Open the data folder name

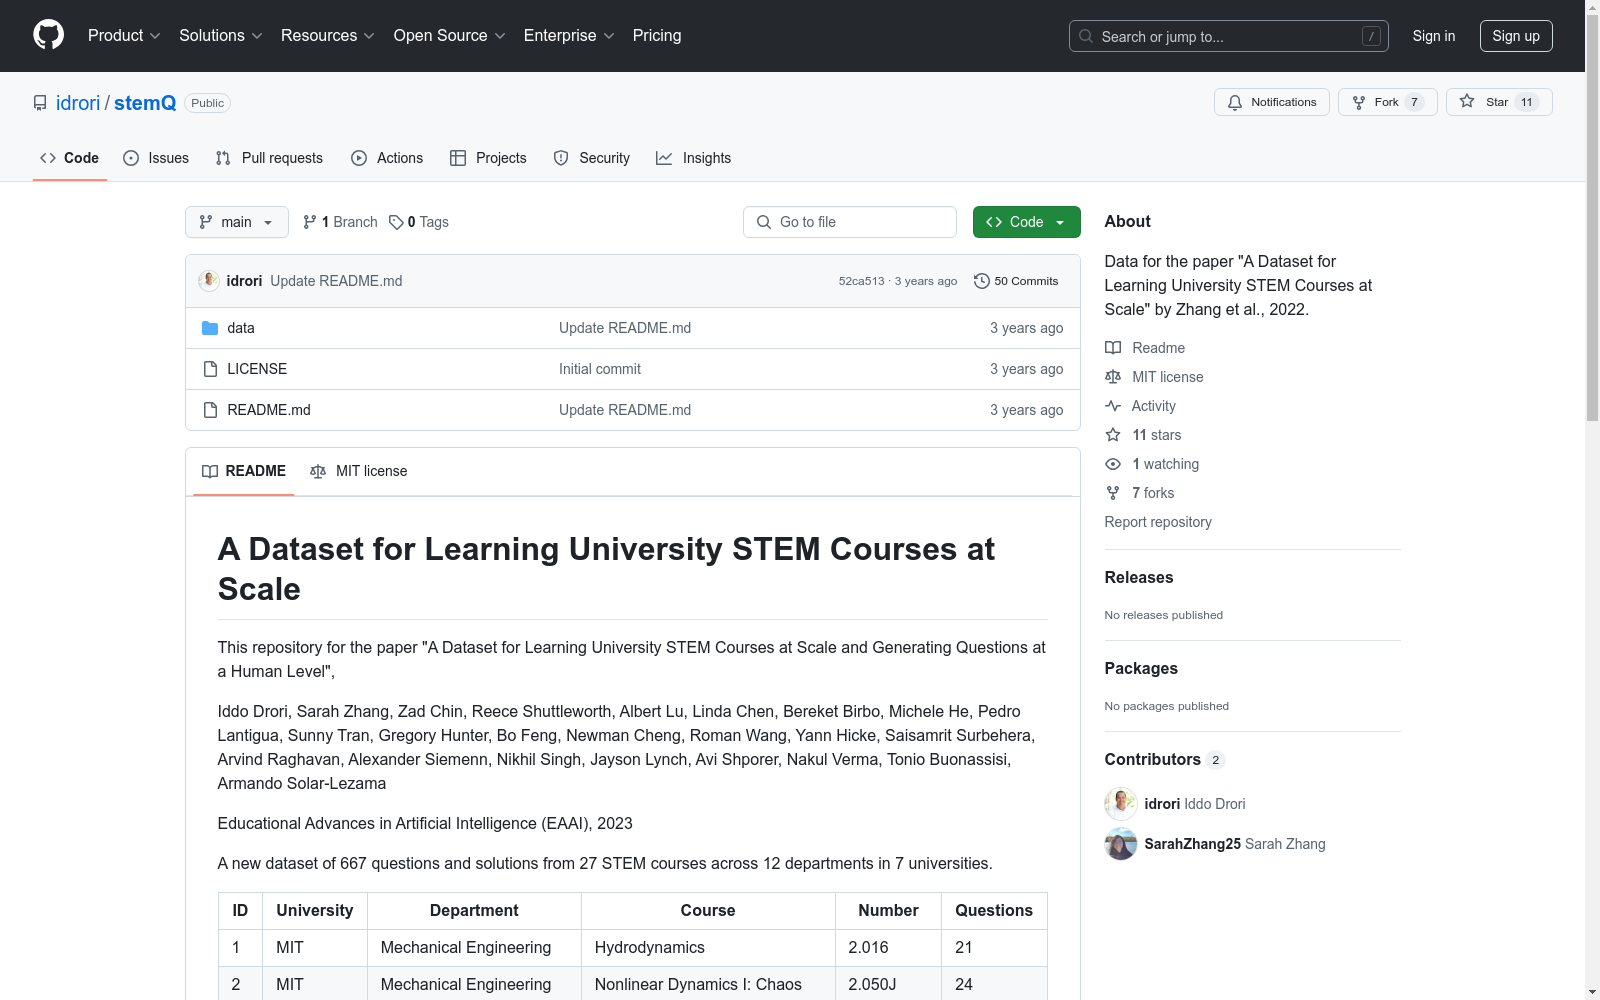241,328
